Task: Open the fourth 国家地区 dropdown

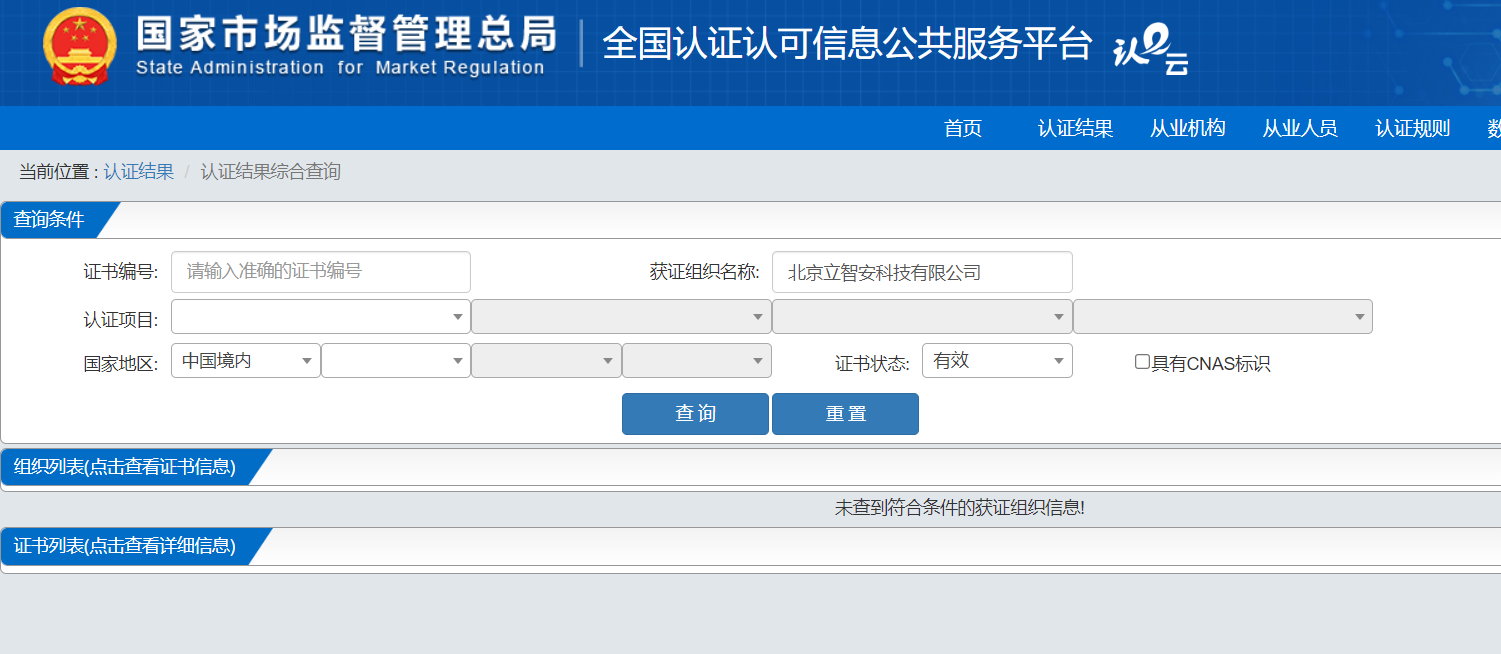Action: click(697, 361)
